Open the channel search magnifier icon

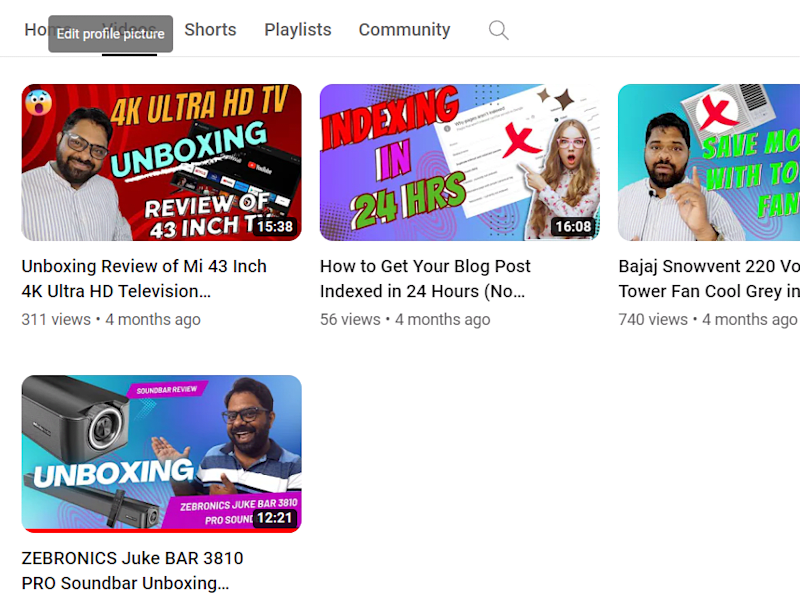tap(498, 30)
